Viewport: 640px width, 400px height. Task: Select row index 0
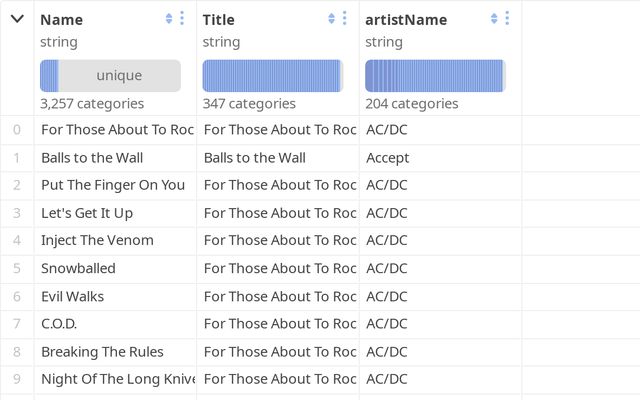pyautogui.click(x=17, y=130)
